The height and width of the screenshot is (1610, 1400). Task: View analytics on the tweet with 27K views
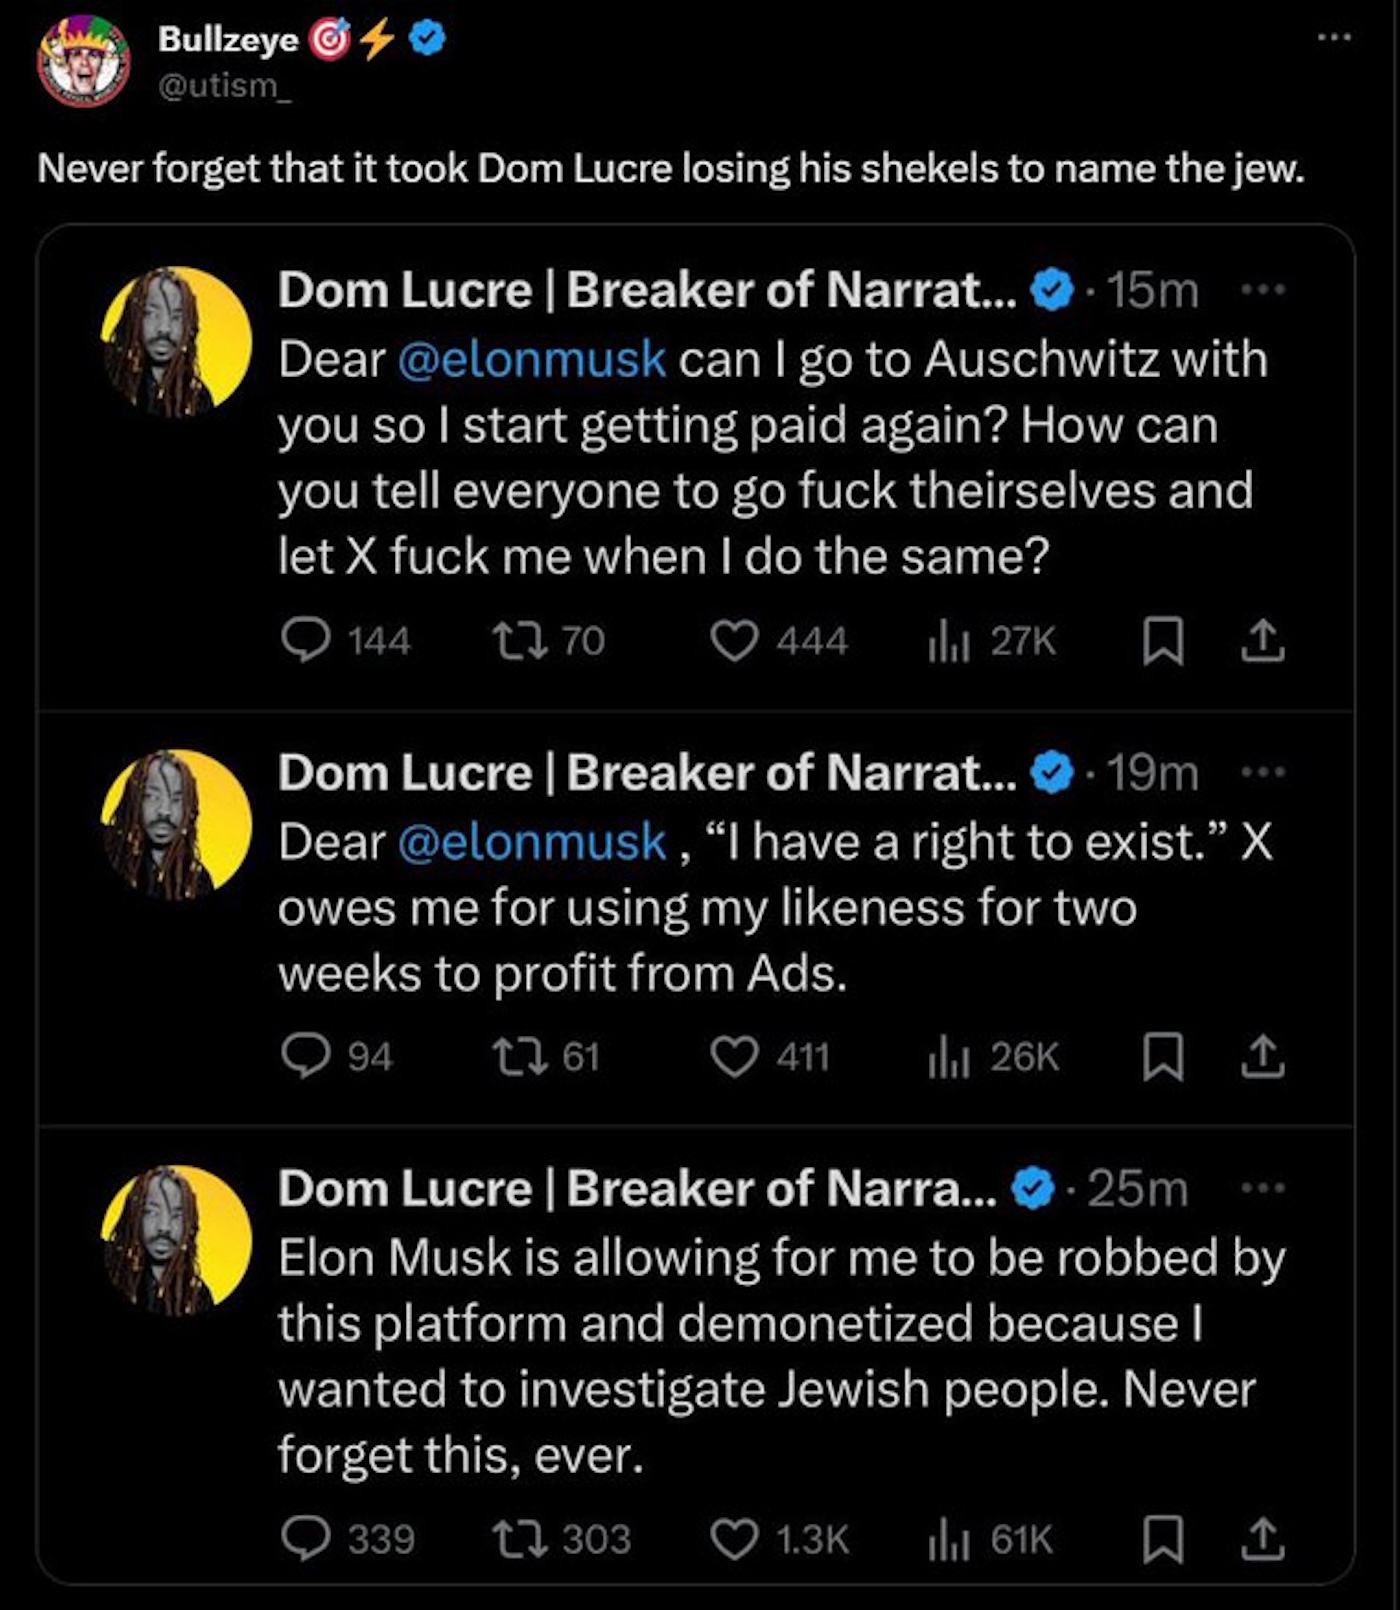pos(948,640)
